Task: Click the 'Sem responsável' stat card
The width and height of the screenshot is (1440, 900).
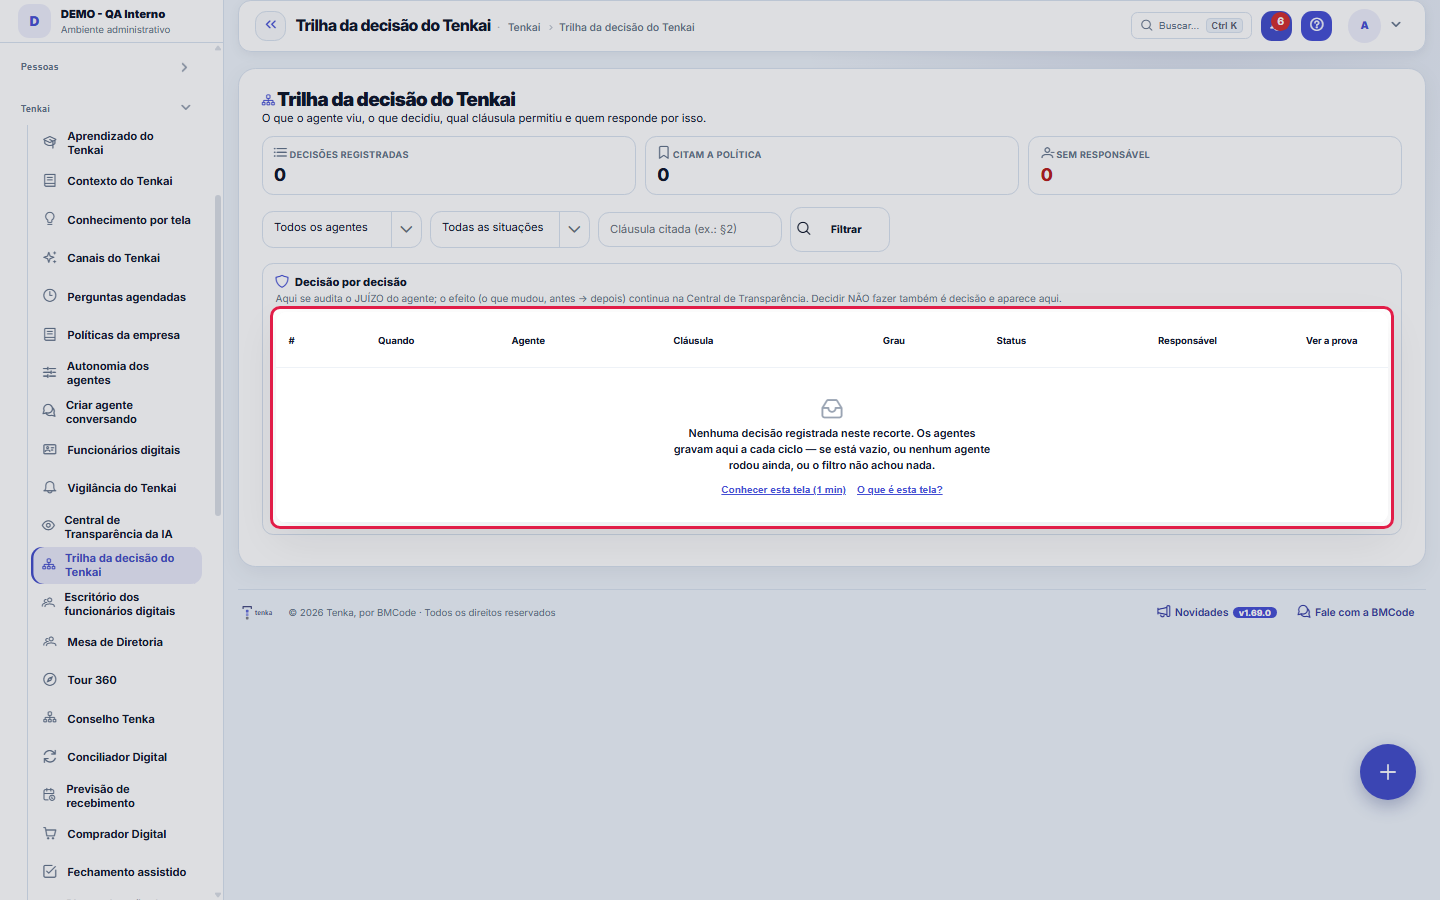Action: click(x=1214, y=165)
